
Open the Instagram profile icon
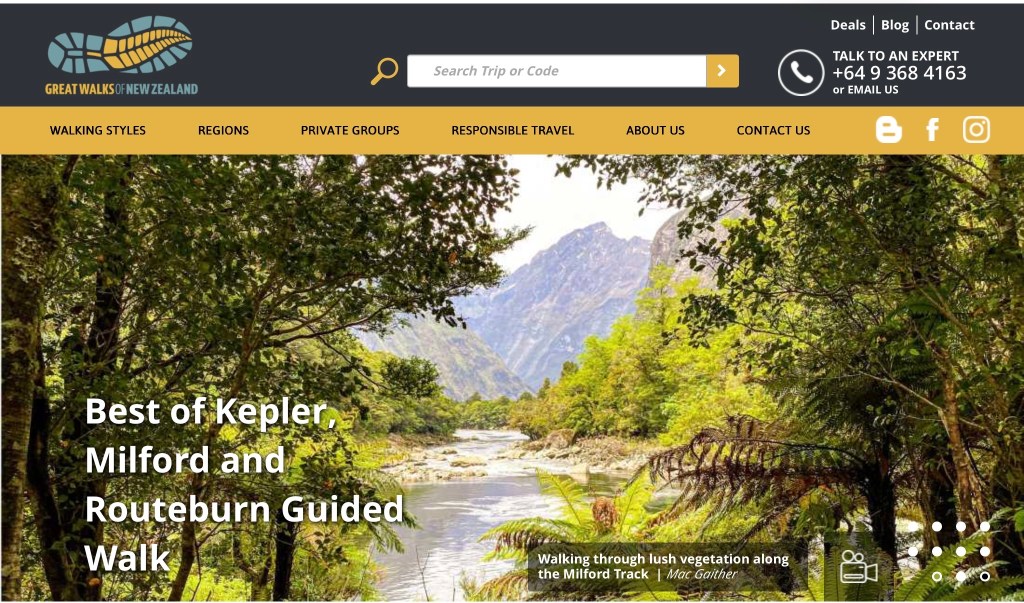click(976, 129)
